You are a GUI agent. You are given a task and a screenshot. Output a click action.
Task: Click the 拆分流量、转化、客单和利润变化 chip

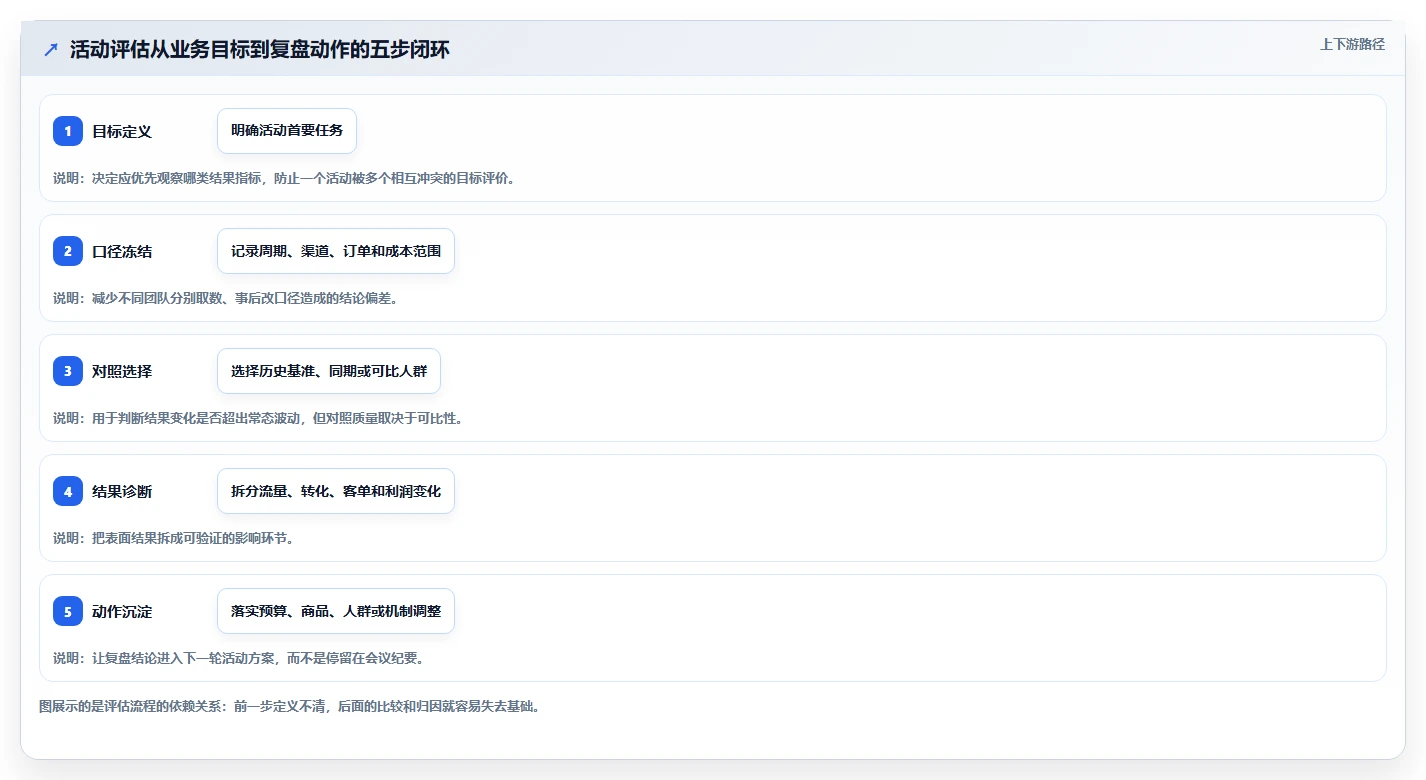[336, 491]
